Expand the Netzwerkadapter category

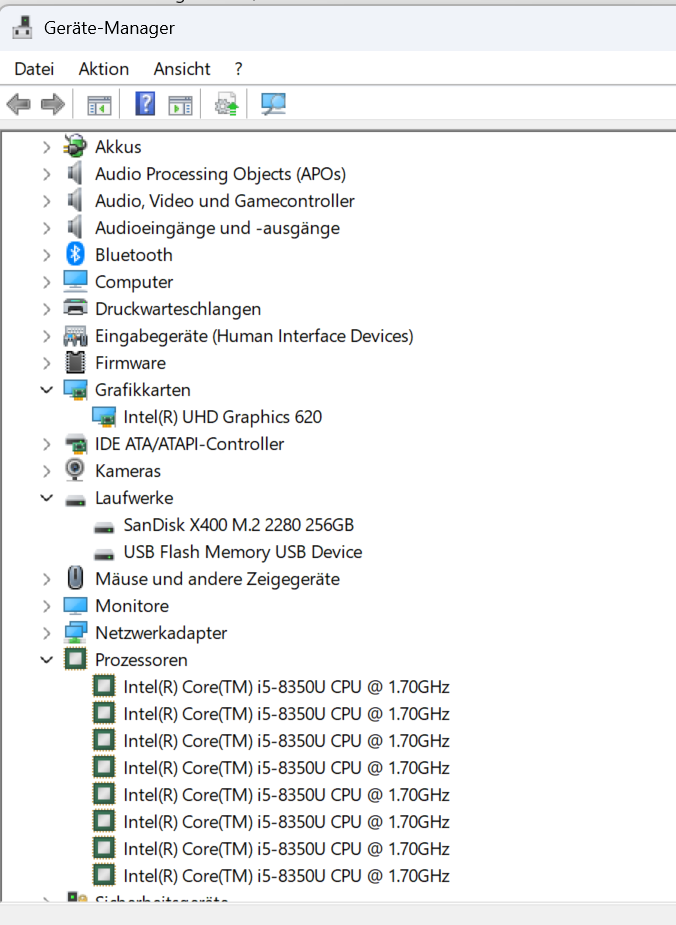pos(47,633)
